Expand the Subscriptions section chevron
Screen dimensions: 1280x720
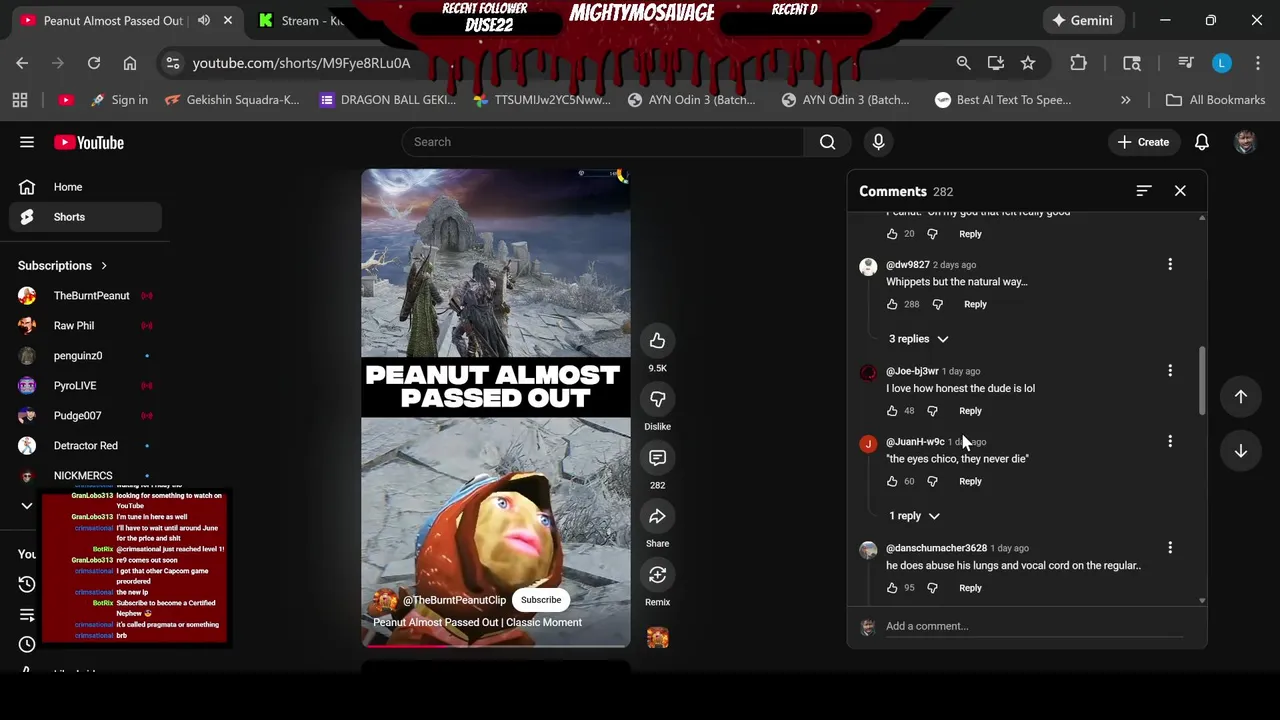103,266
